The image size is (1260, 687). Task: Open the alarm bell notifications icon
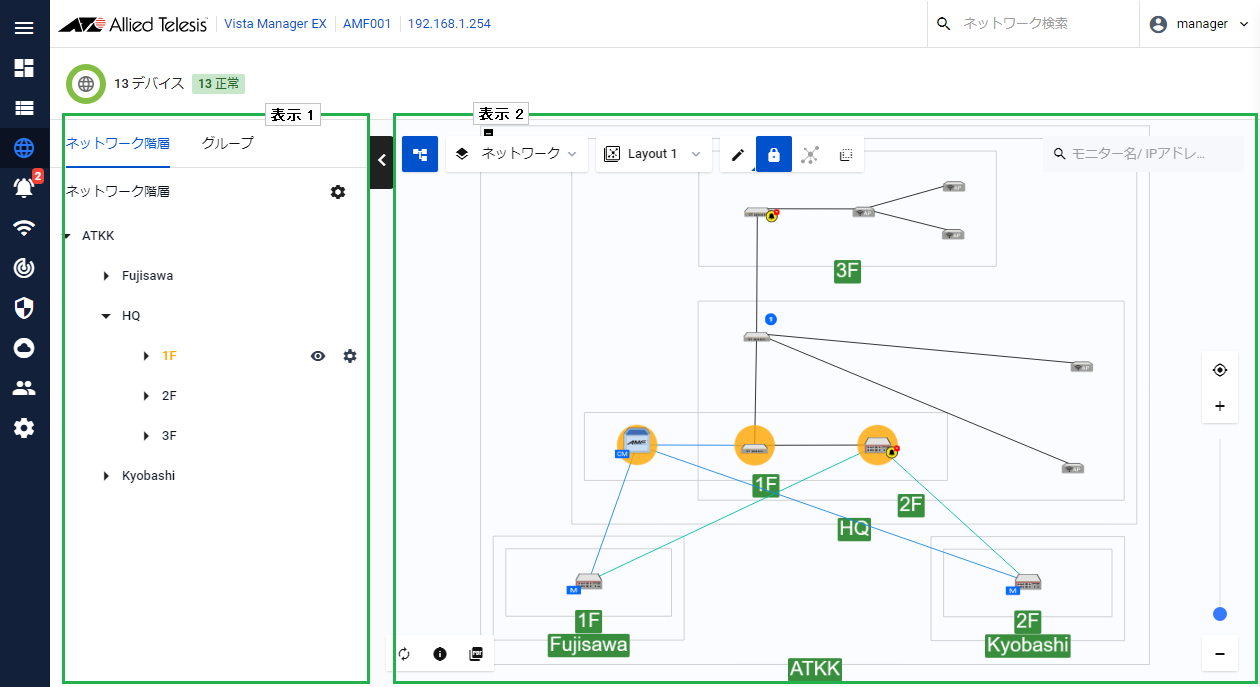pyautogui.click(x=24, y=188)
